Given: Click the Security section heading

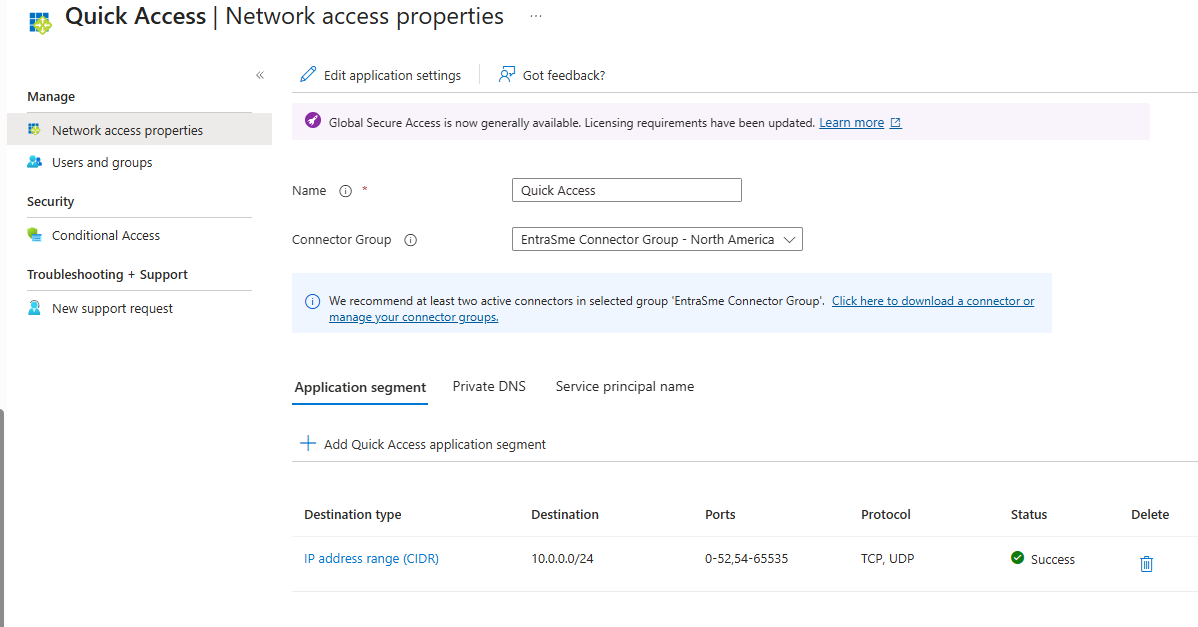Looking at the screenshot, I should [50, 202].
